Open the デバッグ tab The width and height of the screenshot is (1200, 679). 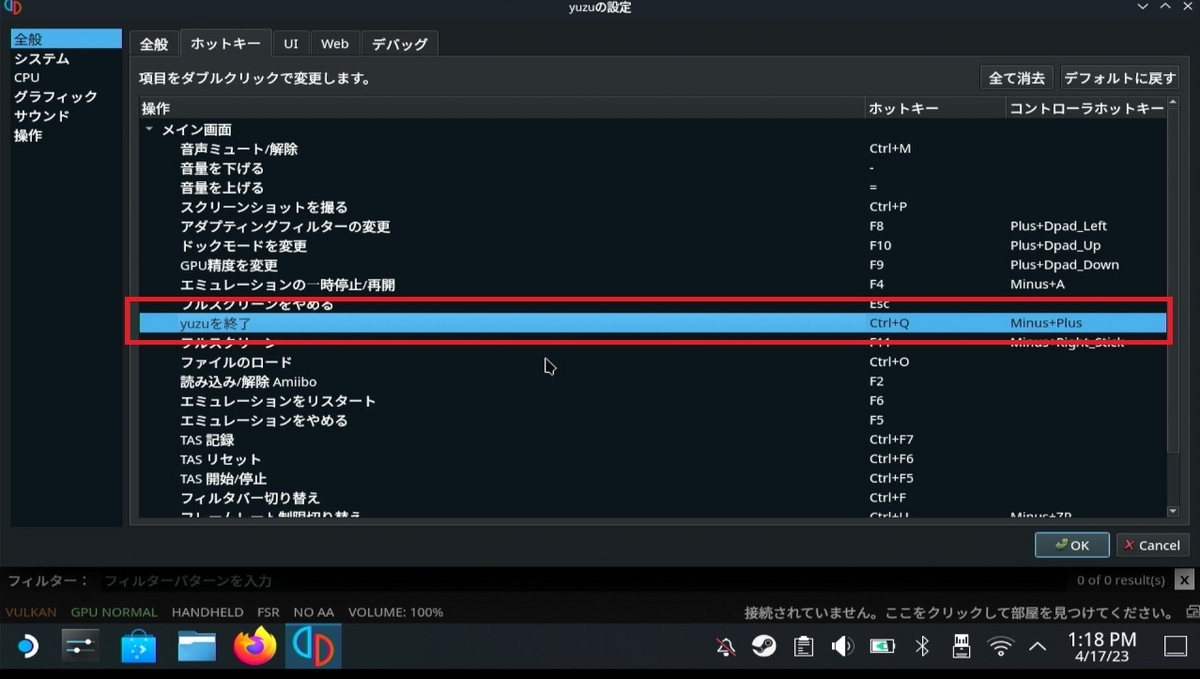point(399,44)
